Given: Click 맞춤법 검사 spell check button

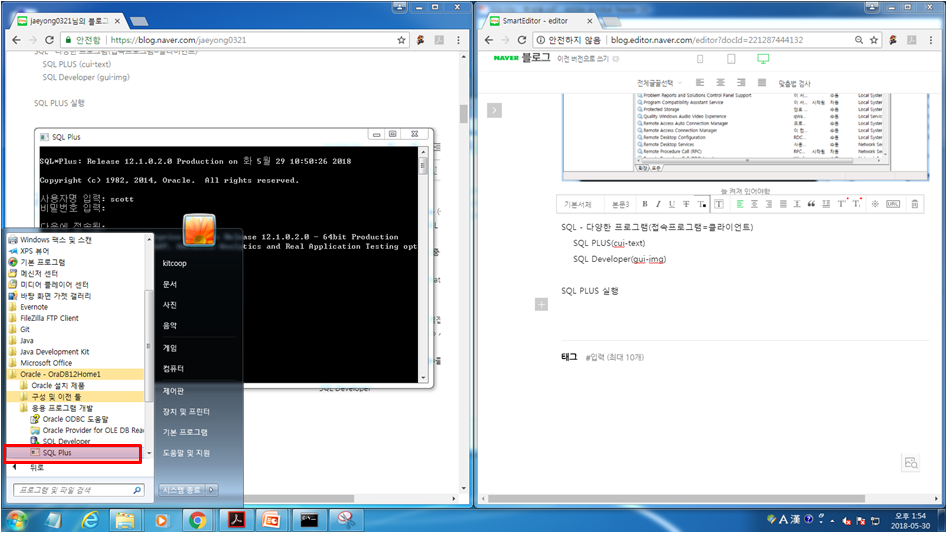Looking at the screenshot, I should coord(794,83).
